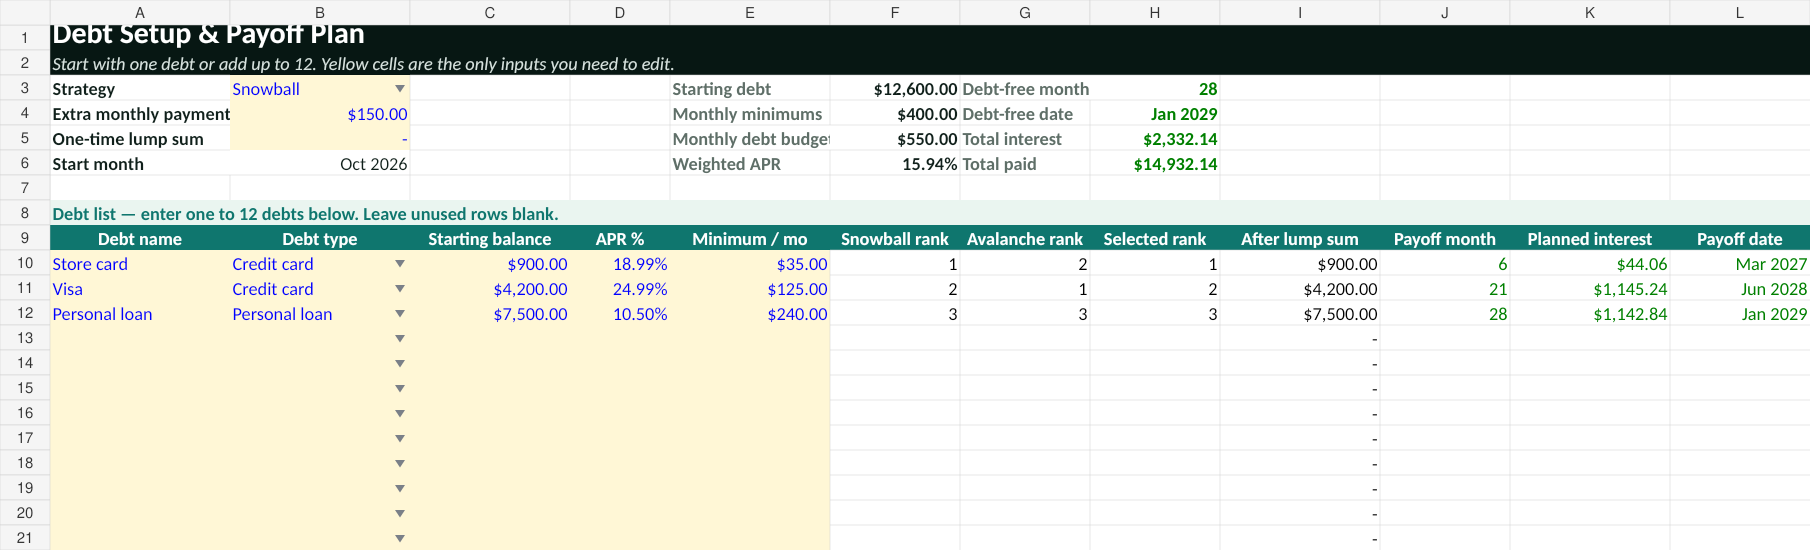Click the 'Minimum / mo' column header

click(750, 239)
